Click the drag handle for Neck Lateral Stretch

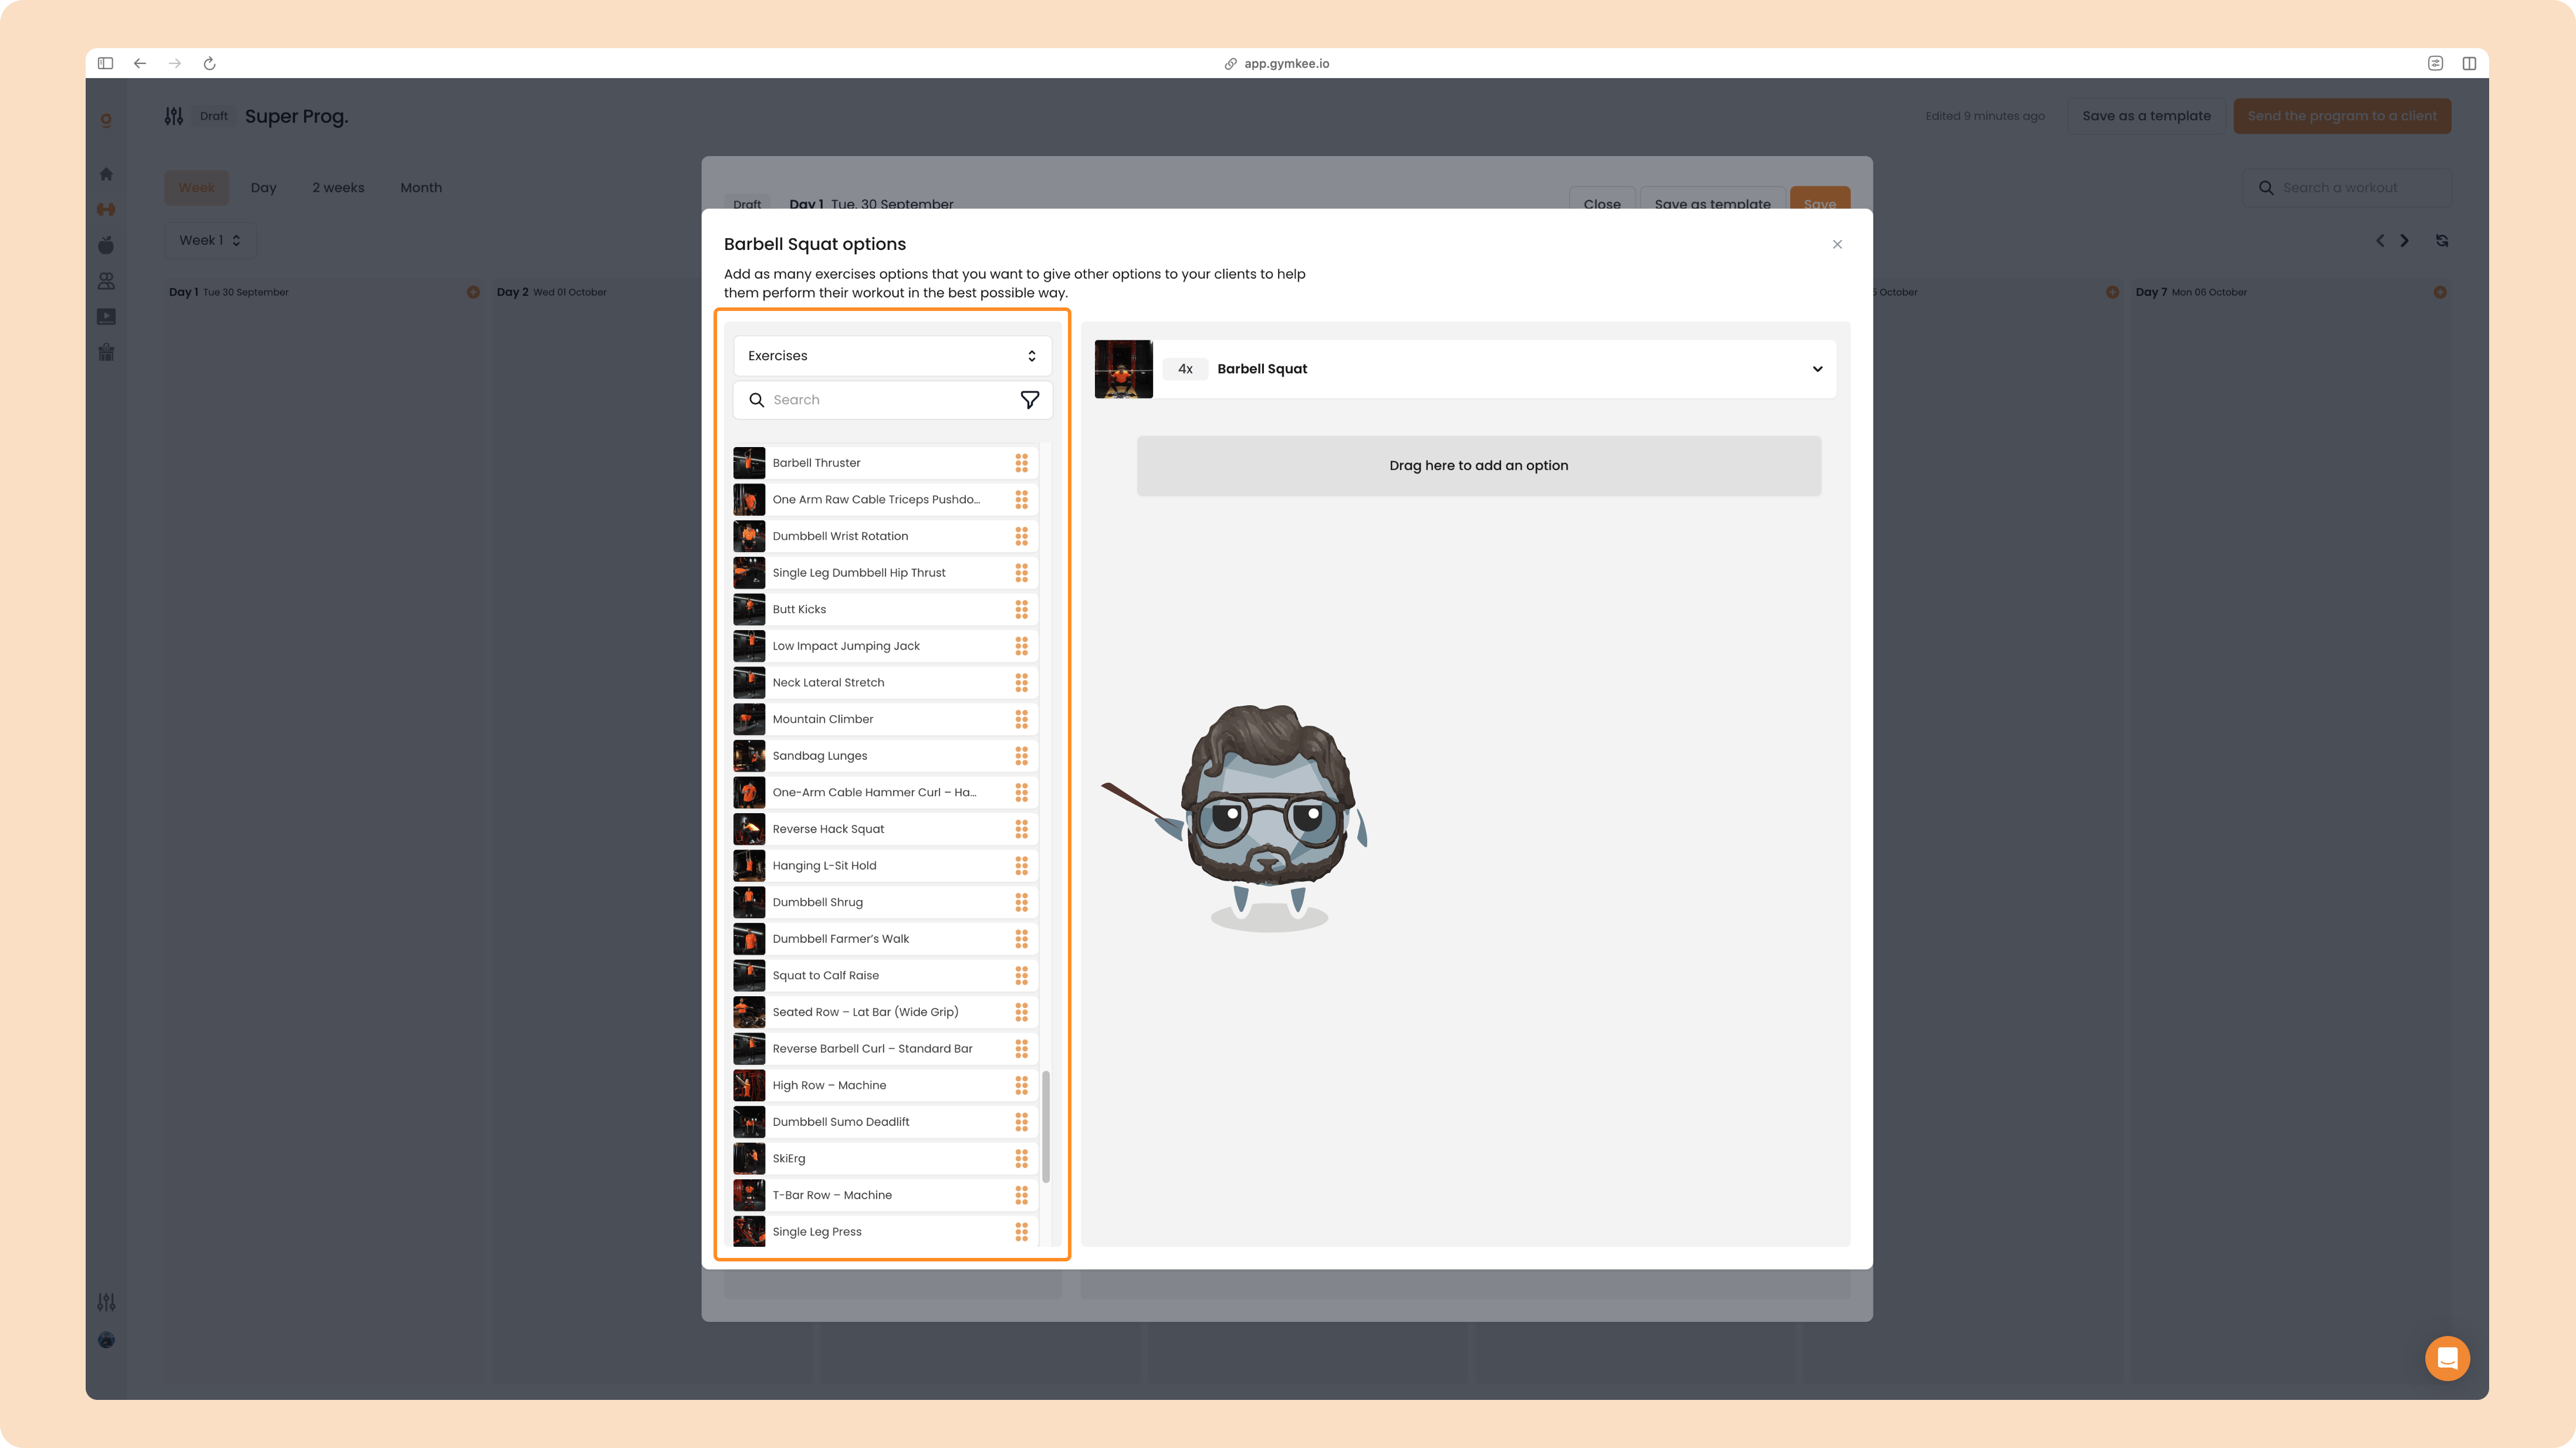[1021, 683]
